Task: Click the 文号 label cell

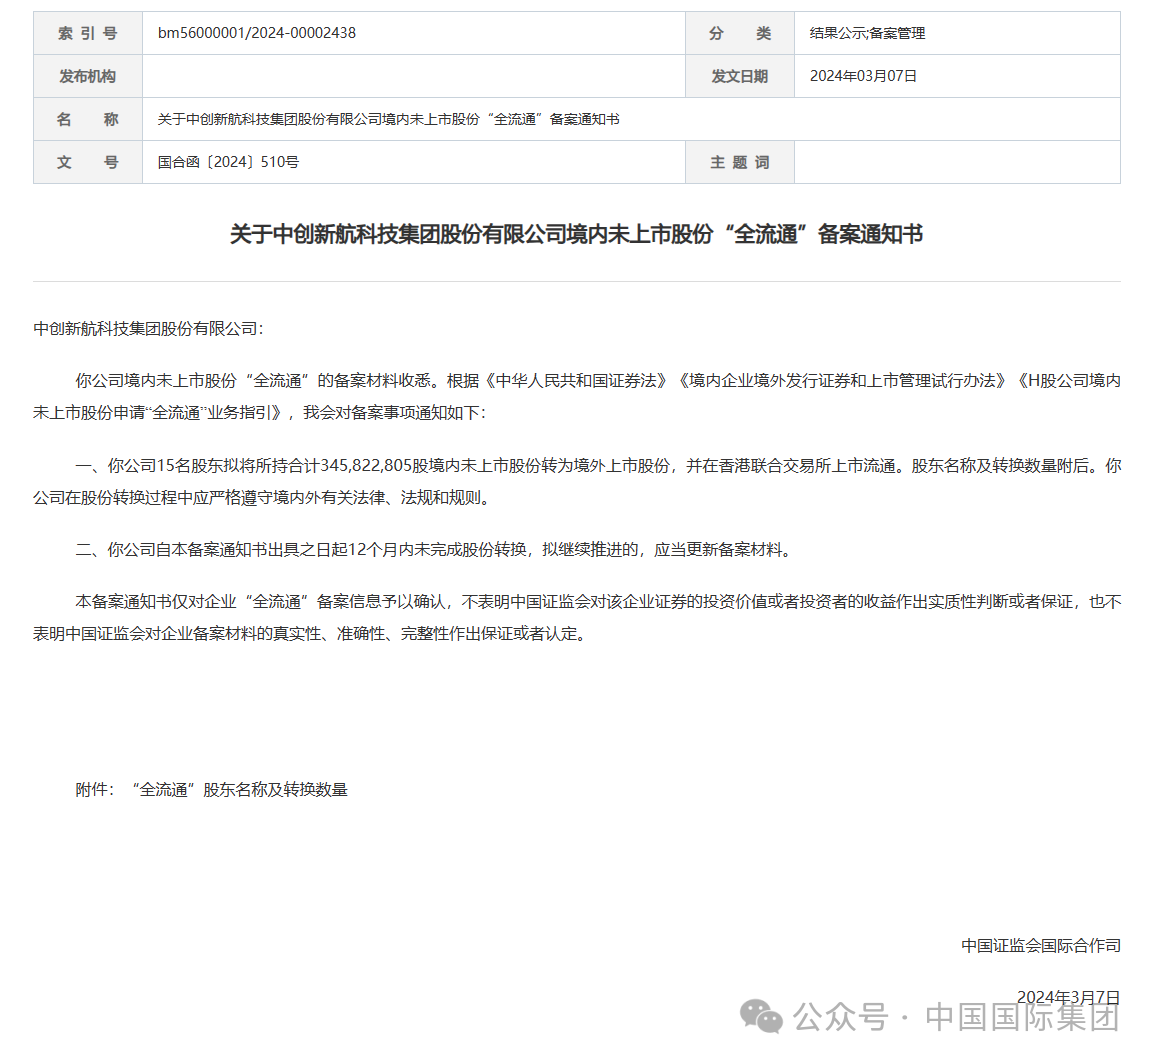Action: pyautogui.click(x=88, y=162)
